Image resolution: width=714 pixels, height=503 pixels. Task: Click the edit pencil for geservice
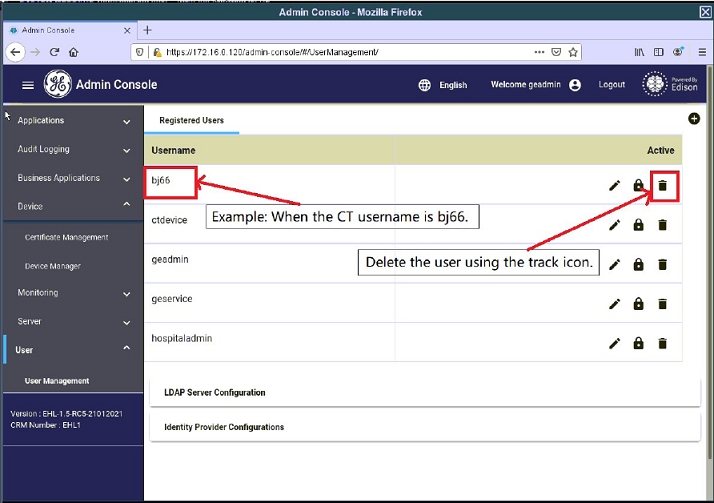pyautogui.click(x=614, y=304)
